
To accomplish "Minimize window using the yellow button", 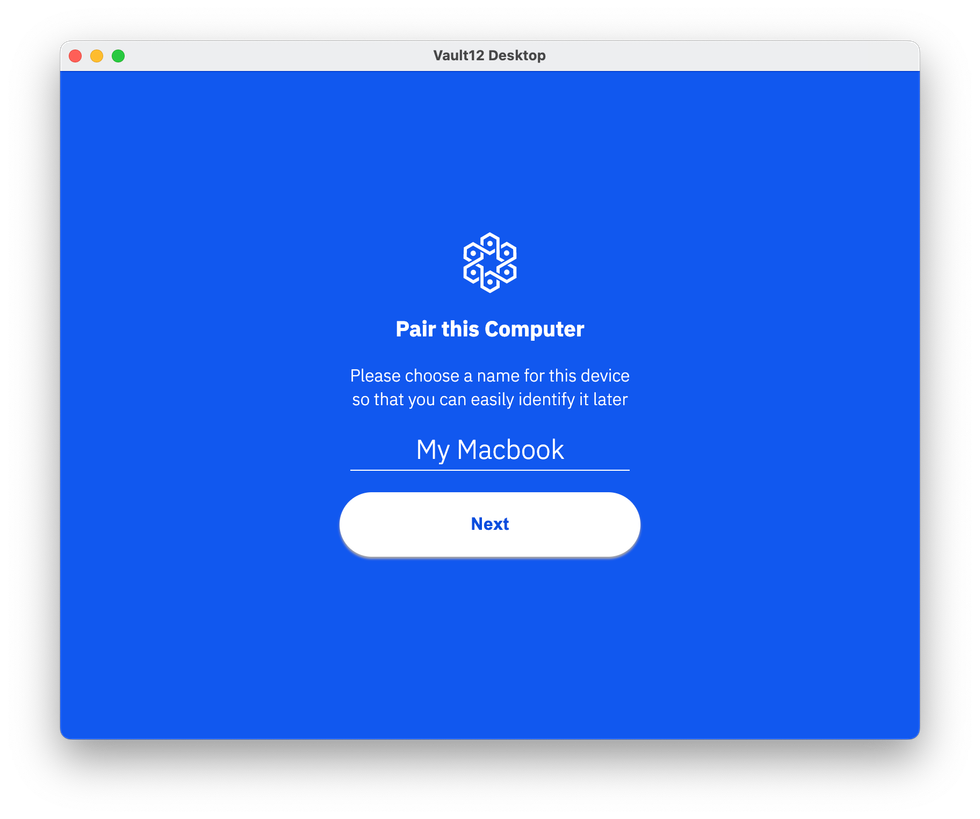I will coord(96,56).
